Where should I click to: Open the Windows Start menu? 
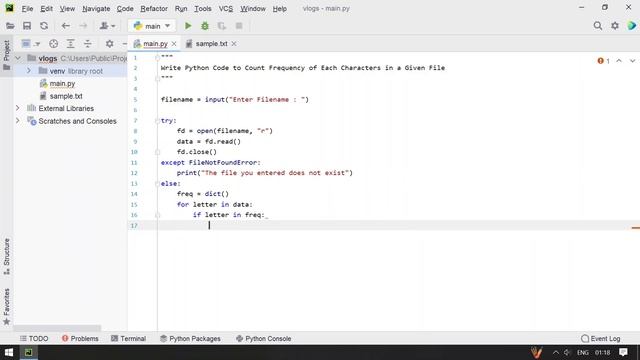[9, 352]
